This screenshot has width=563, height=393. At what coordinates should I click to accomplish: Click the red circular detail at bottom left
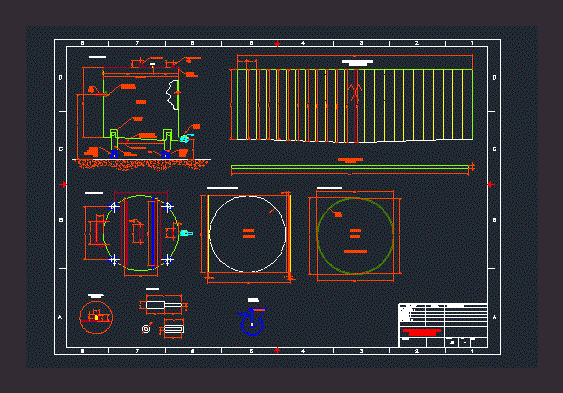96,317
